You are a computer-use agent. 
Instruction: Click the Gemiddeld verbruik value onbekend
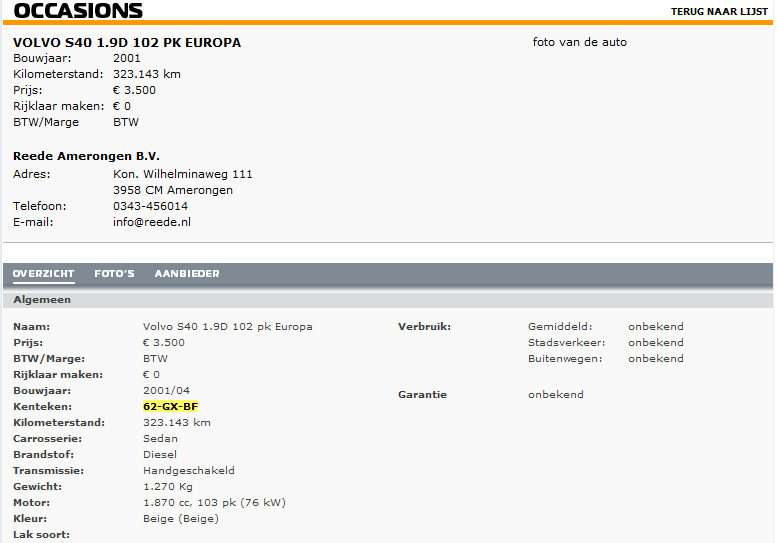(x=656, y=327)
